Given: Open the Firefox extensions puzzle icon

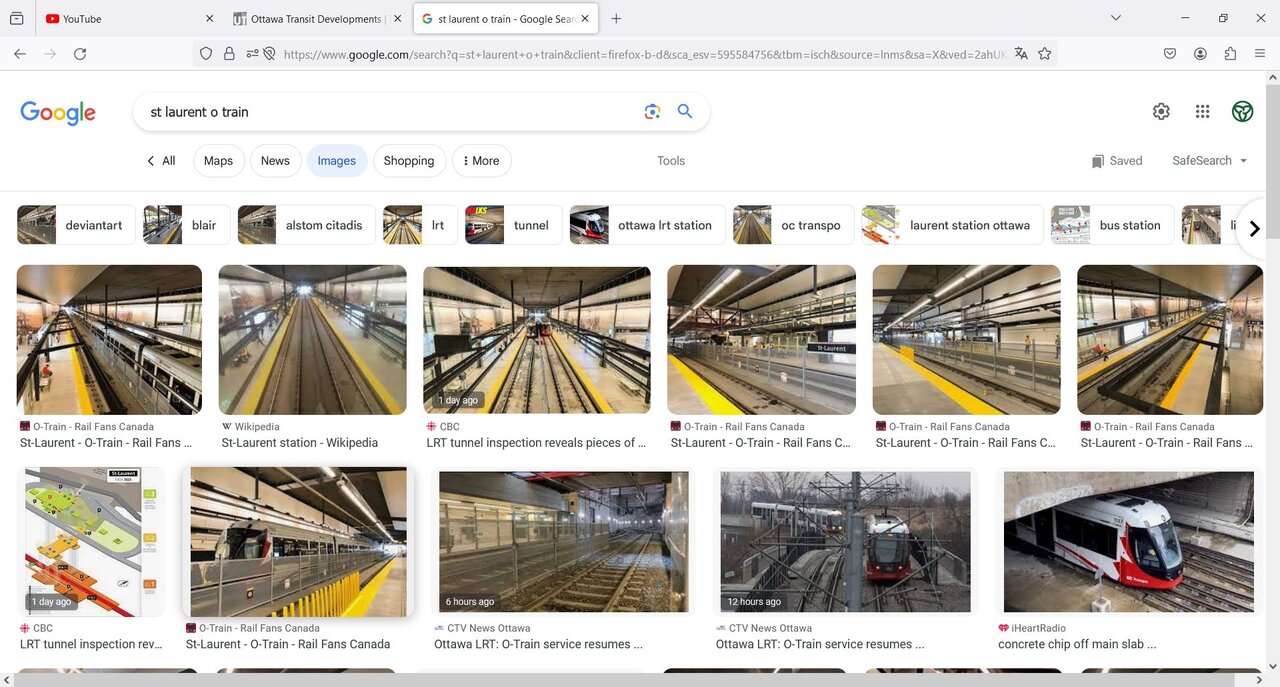Looking at the screenshot, I should 1230,54.
